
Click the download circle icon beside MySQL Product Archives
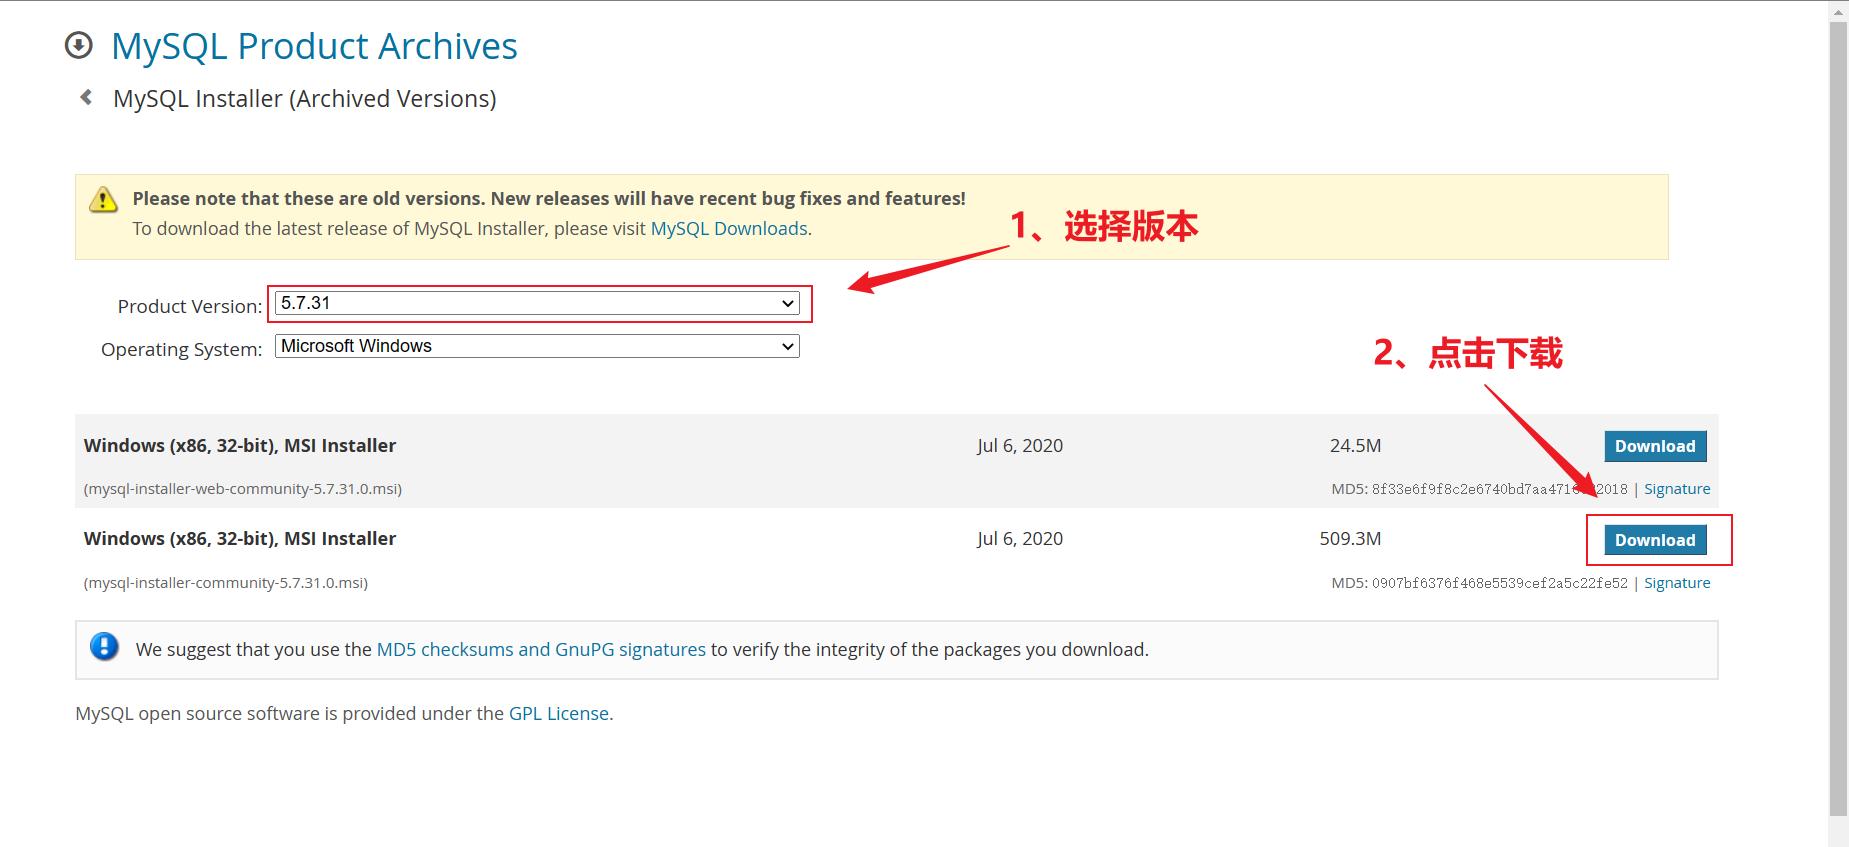78,46
